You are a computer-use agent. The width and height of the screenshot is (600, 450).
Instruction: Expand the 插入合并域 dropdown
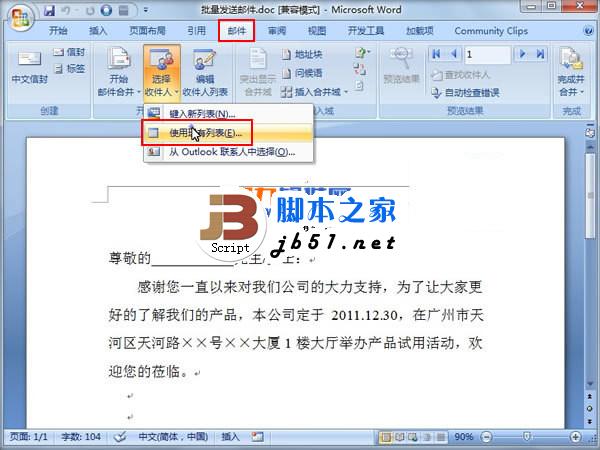click(x=314, y=92)
